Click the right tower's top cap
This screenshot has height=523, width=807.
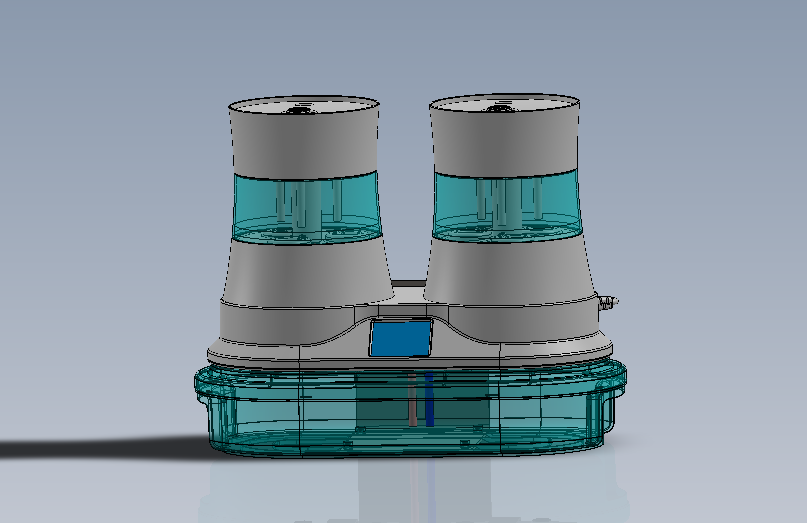[x=504, y=104]
